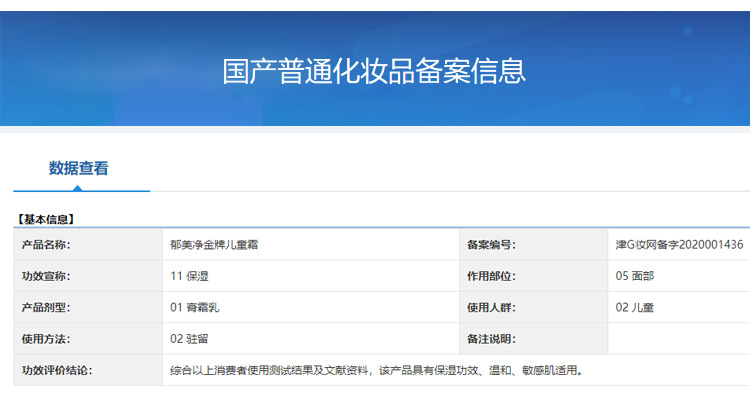The height and width of the screenshot is (419, 750).
Task: Select the value 02 驻留
Action: coord(189,339)
